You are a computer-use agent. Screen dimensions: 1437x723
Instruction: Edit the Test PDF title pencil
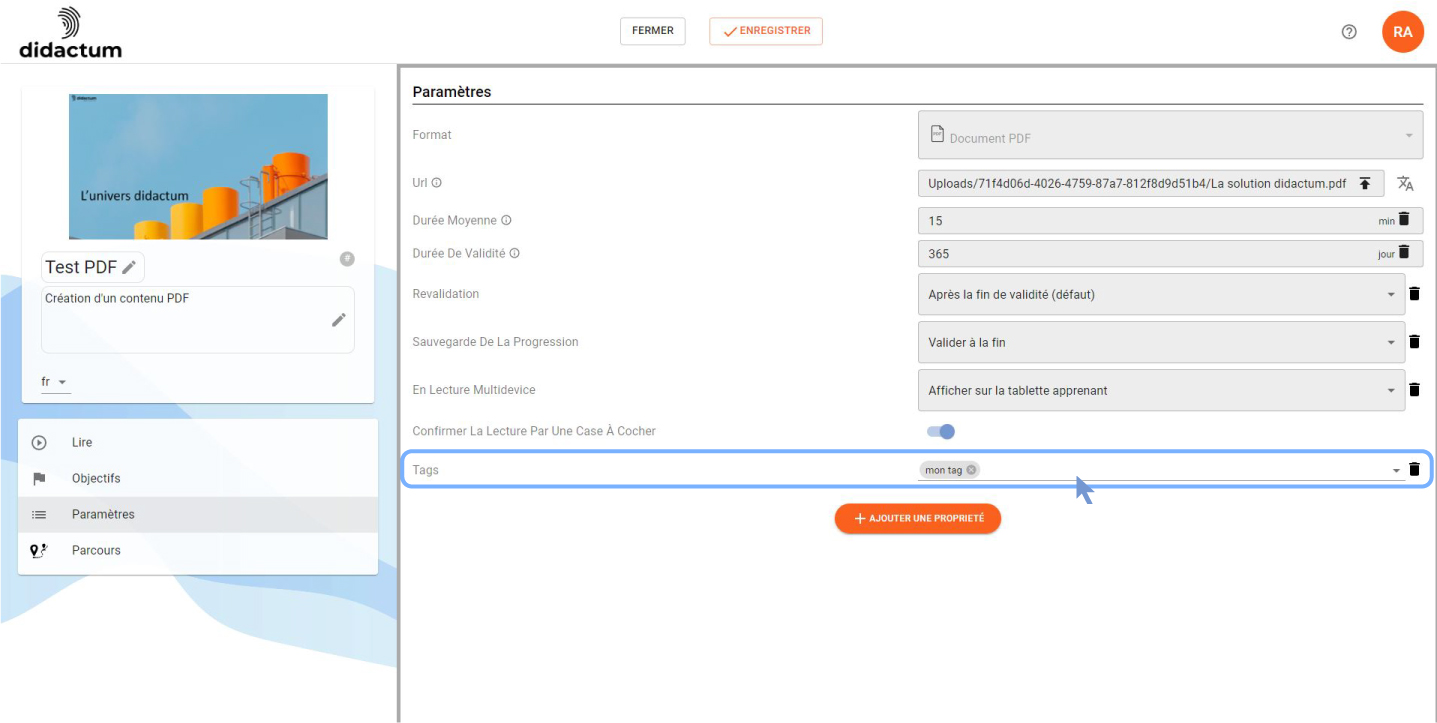point(129,268)
